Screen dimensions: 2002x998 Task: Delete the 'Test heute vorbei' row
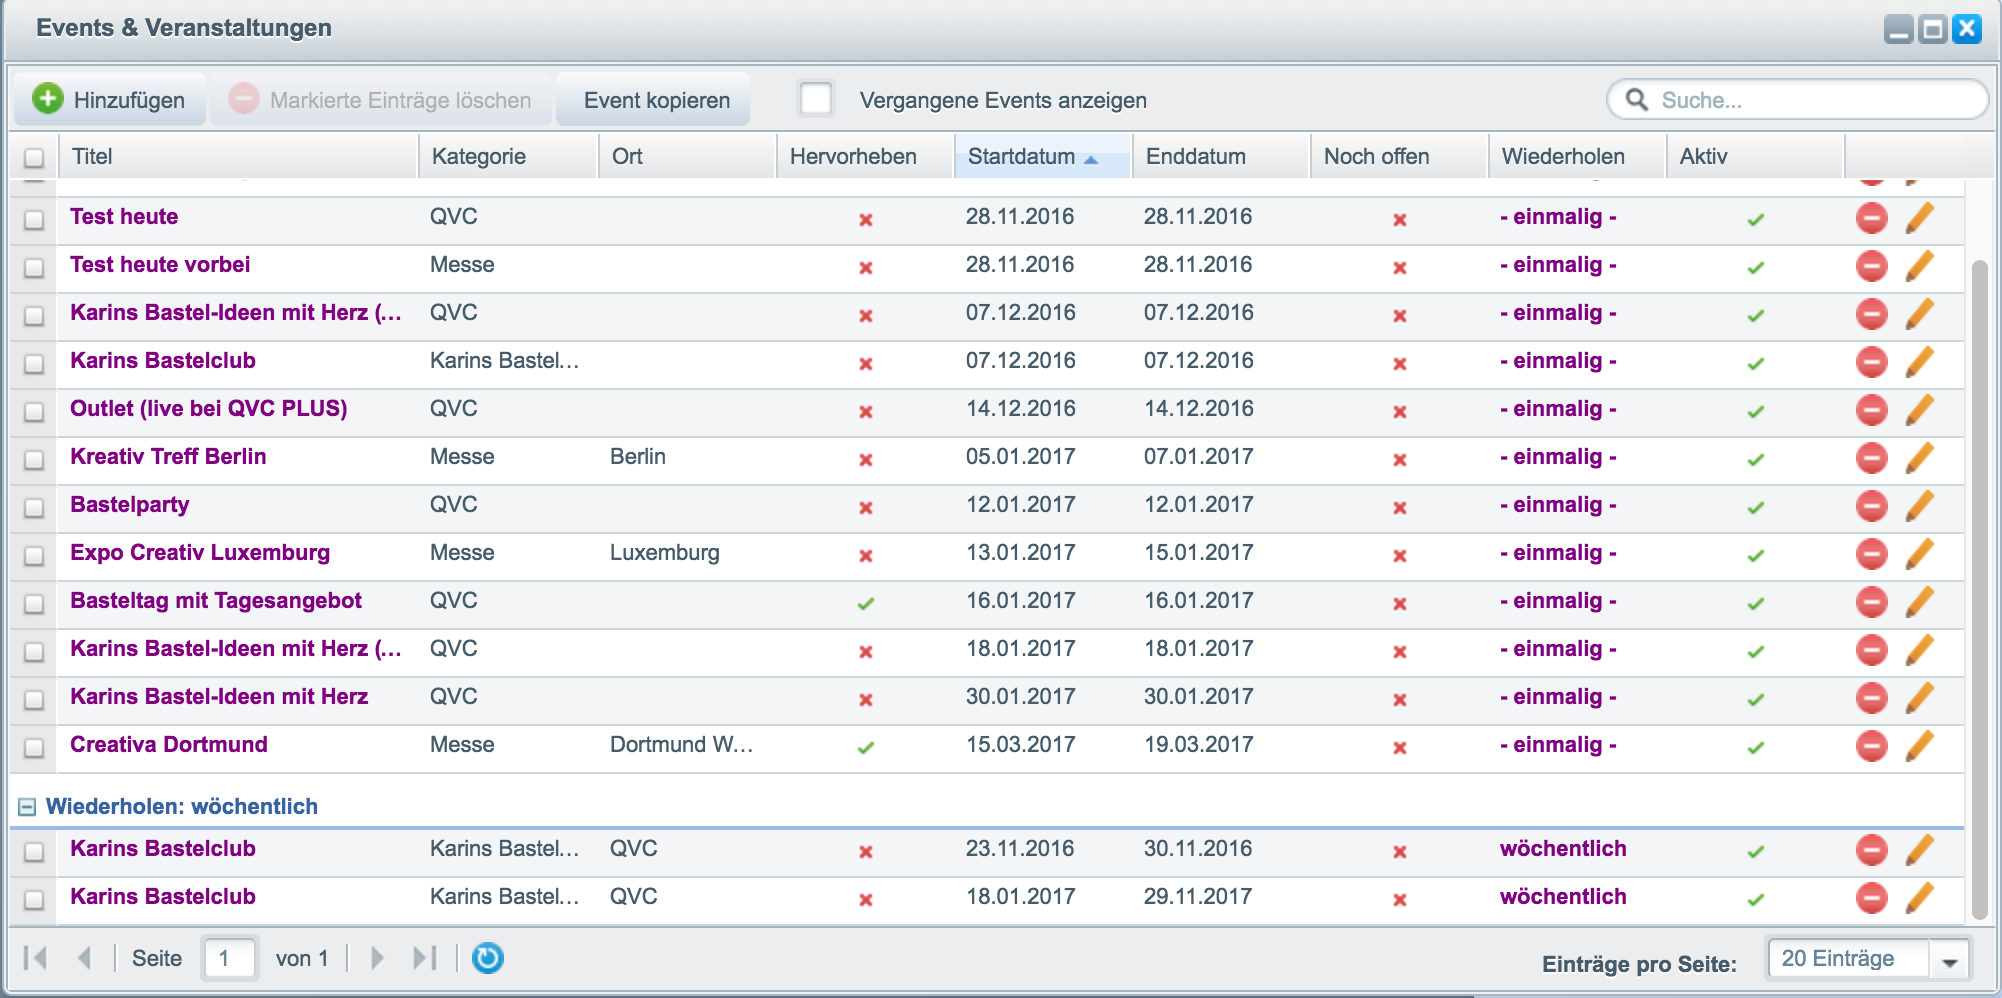point(1871,266)
